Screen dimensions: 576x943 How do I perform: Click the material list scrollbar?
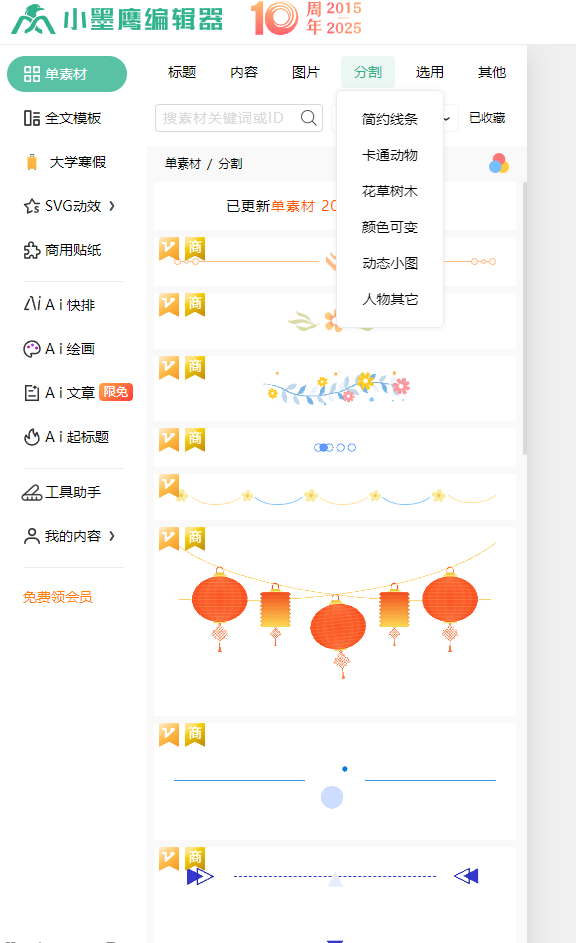[524, 318]
